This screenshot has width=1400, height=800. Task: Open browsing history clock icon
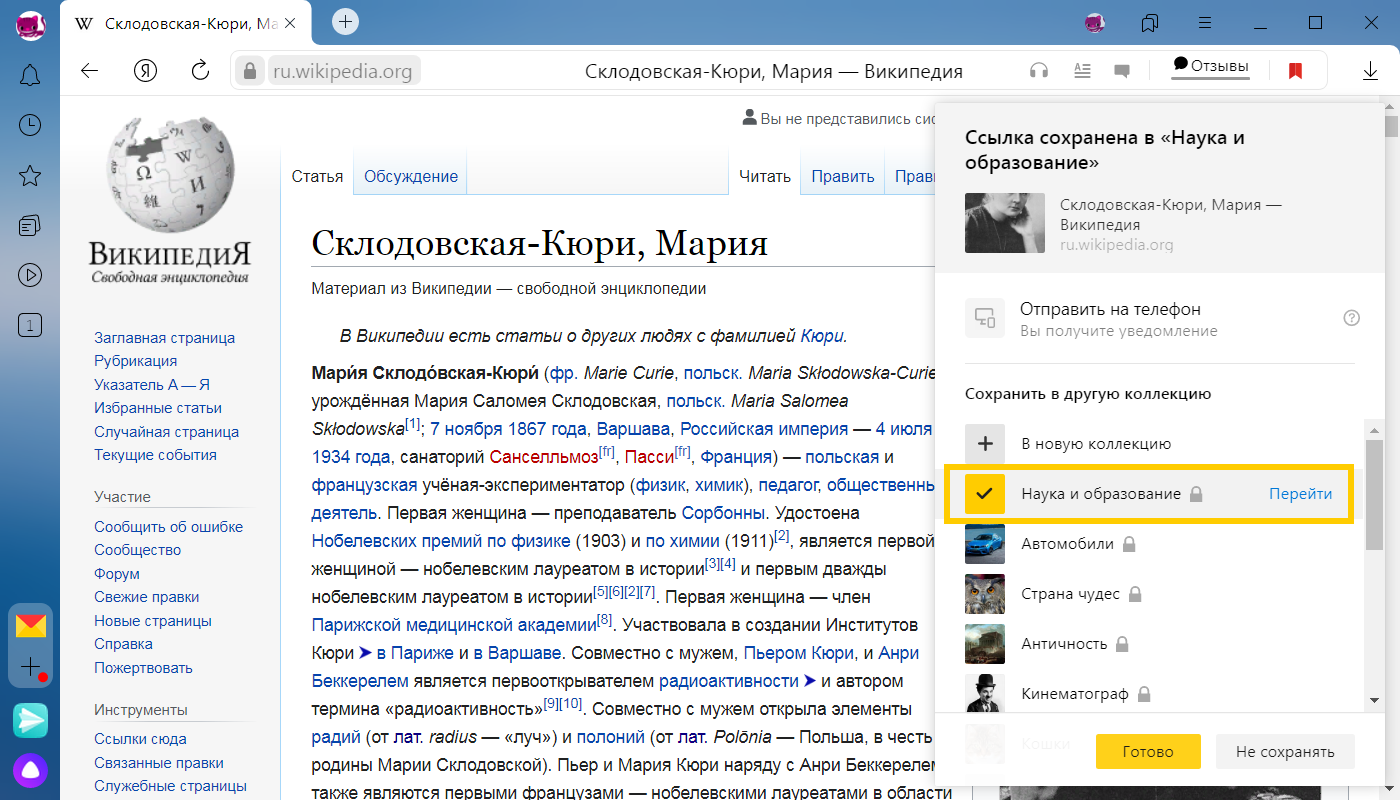tap(30, 125)
